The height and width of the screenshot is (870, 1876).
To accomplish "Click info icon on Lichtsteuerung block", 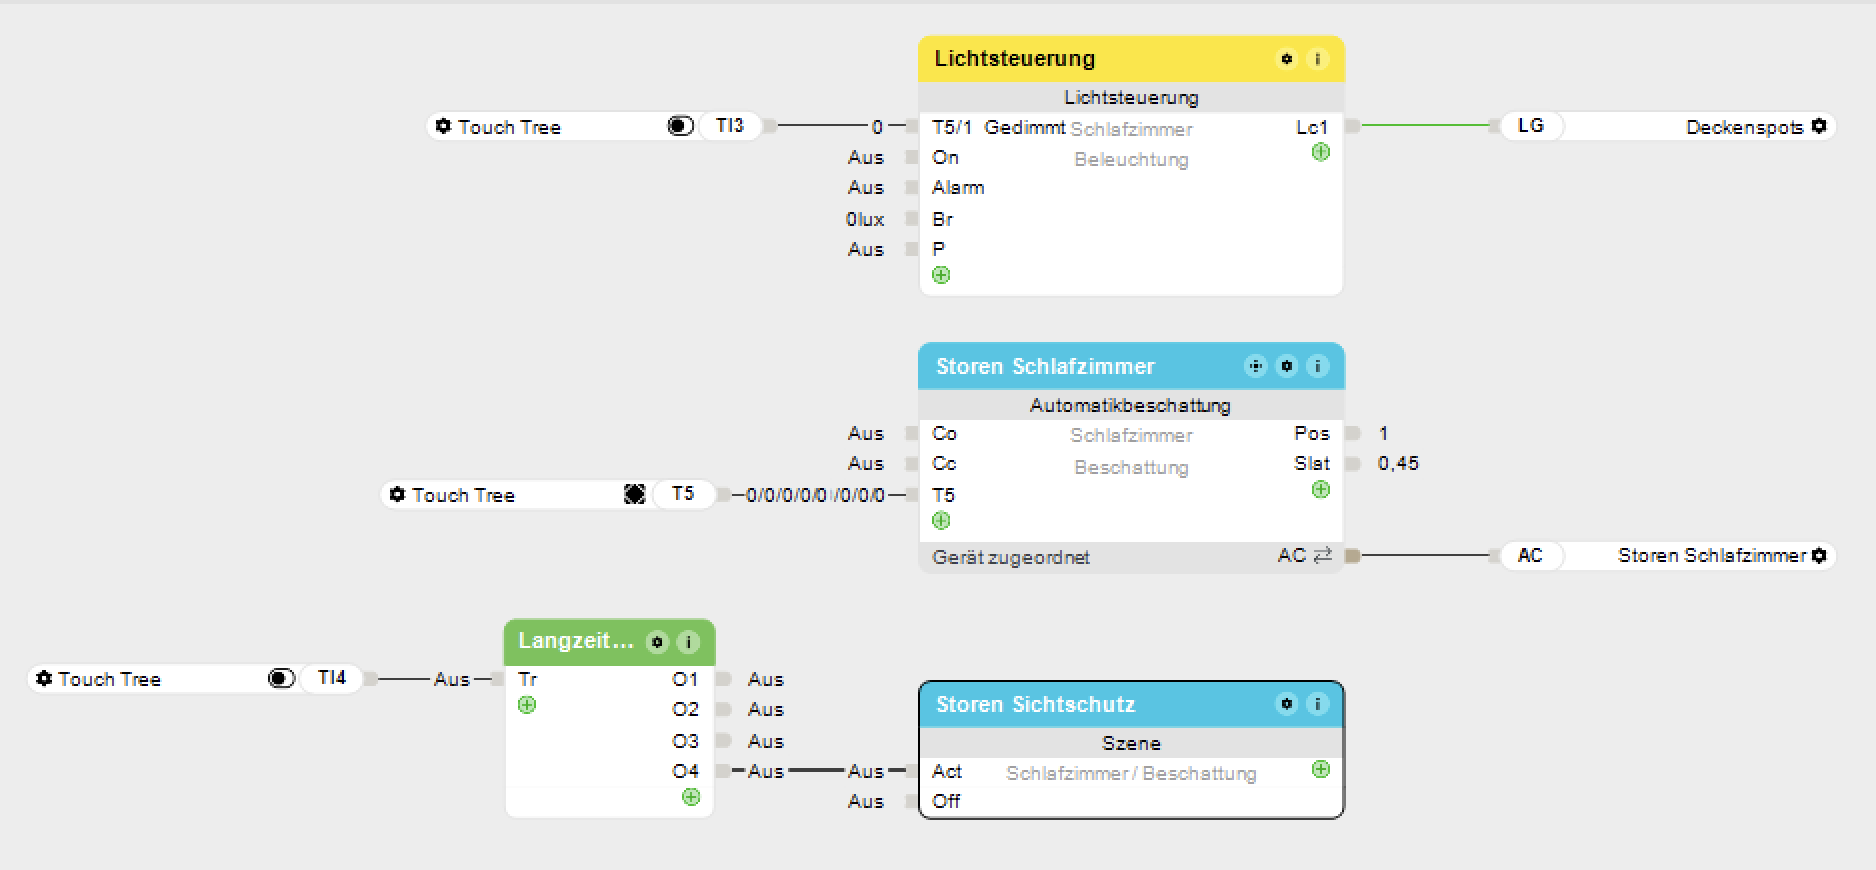I will pyautogui.click(x=1317, y=59).
